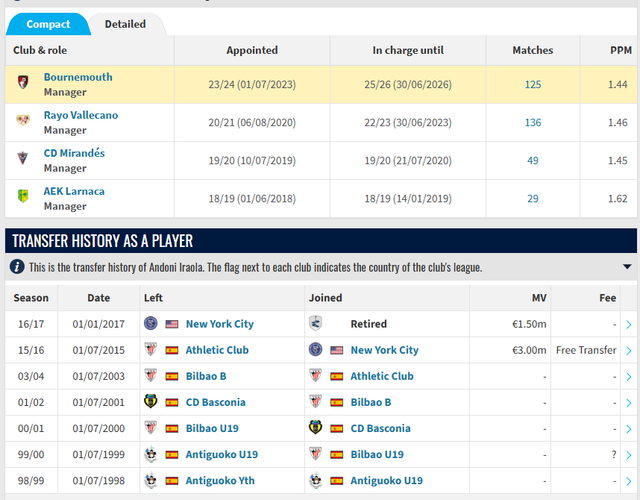Click the CD Mirandés crest icon
Image resolution: width=640 pixels, height=500 pixels.
23,158
